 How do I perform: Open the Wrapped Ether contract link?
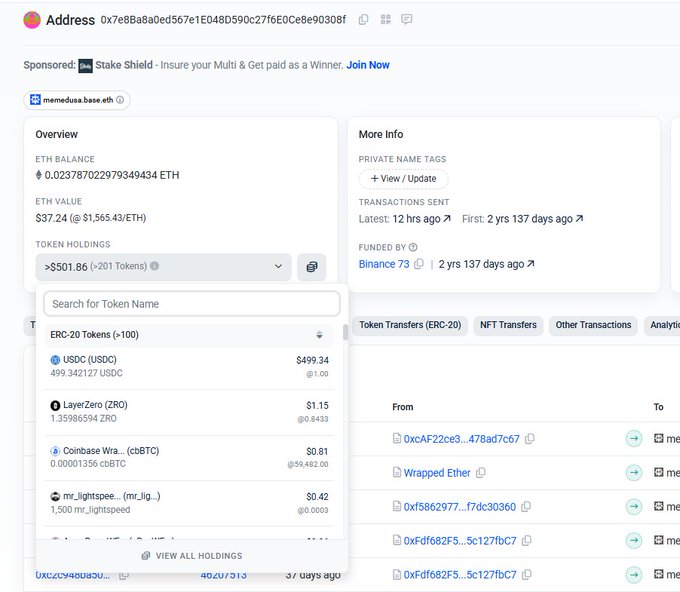click(x=437, y=473)
